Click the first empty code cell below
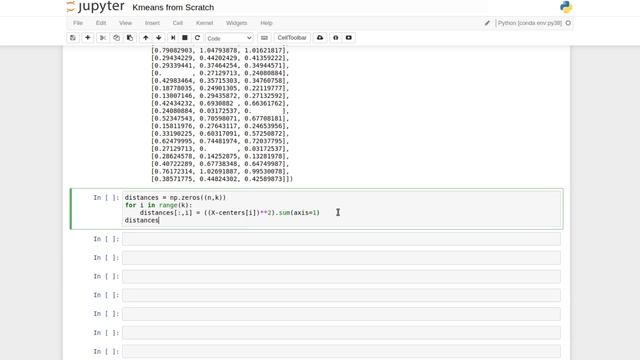This screenshot has width=640, height=360. click(342, 239)
